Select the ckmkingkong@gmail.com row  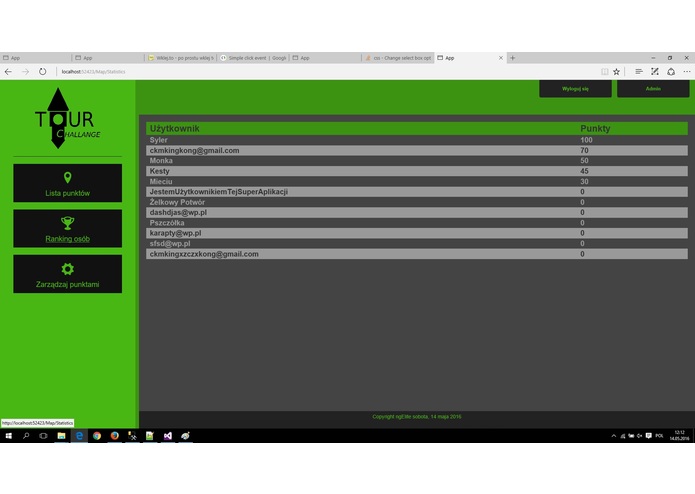[x=417, y=151]
